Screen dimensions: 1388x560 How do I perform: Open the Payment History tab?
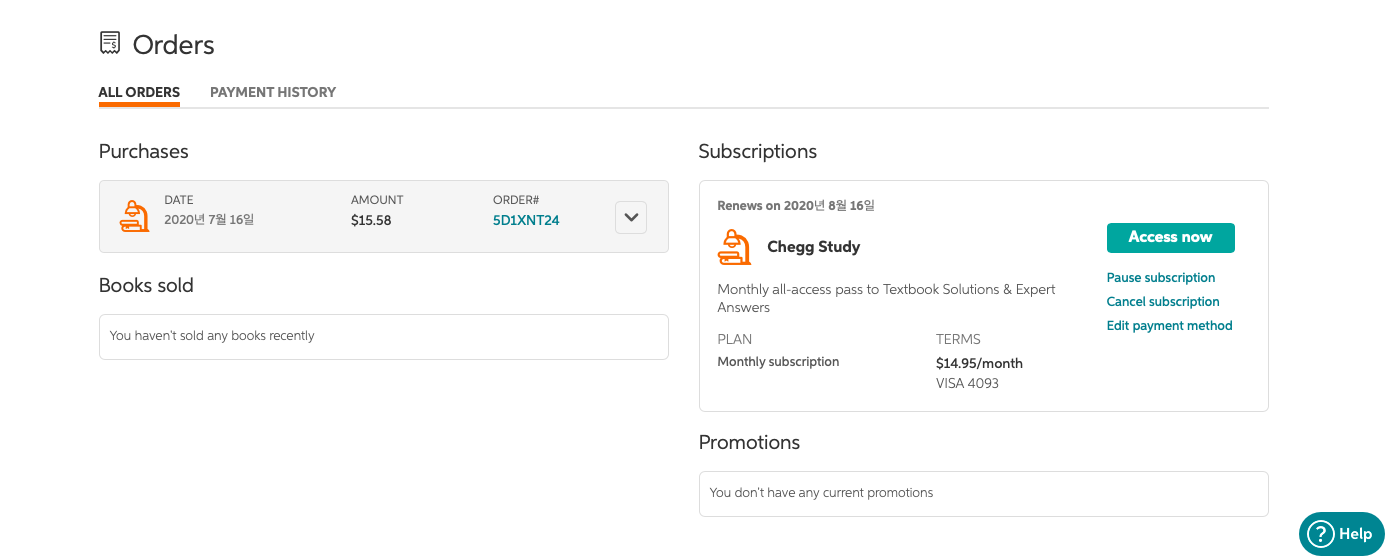273,92
